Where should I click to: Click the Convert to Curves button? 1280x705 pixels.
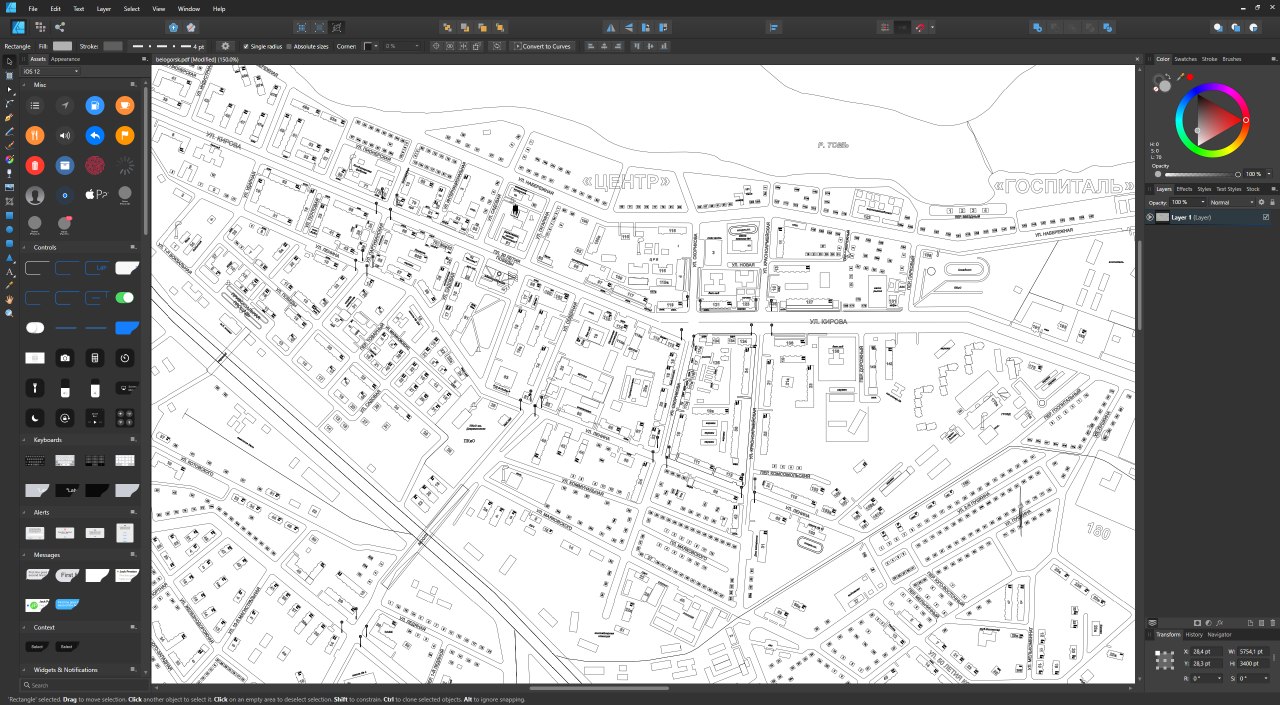[542, 46]
